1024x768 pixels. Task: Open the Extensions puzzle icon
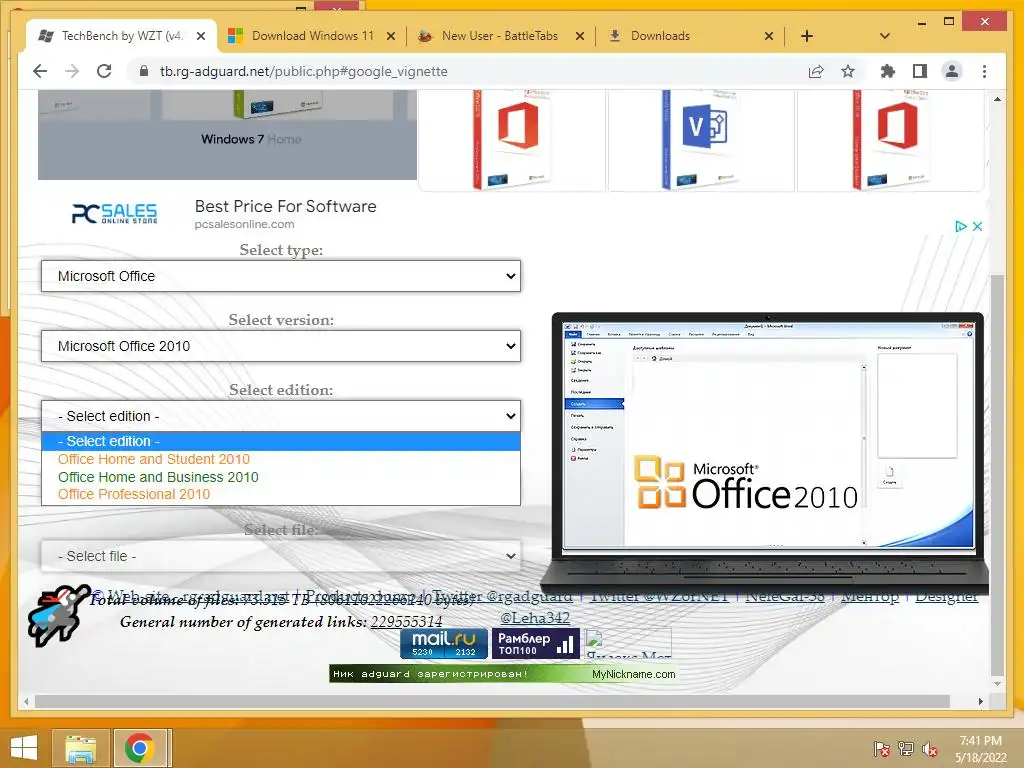[x=888, y=71]
